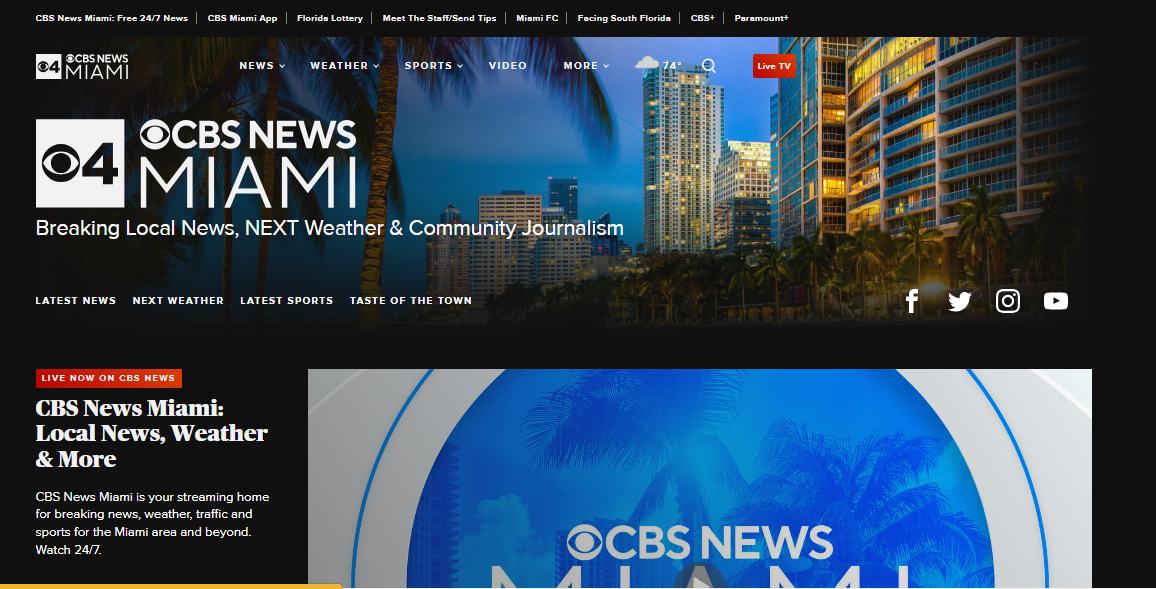
Task: Click the Live Now on CBS News badge
Action: point(109,378)
